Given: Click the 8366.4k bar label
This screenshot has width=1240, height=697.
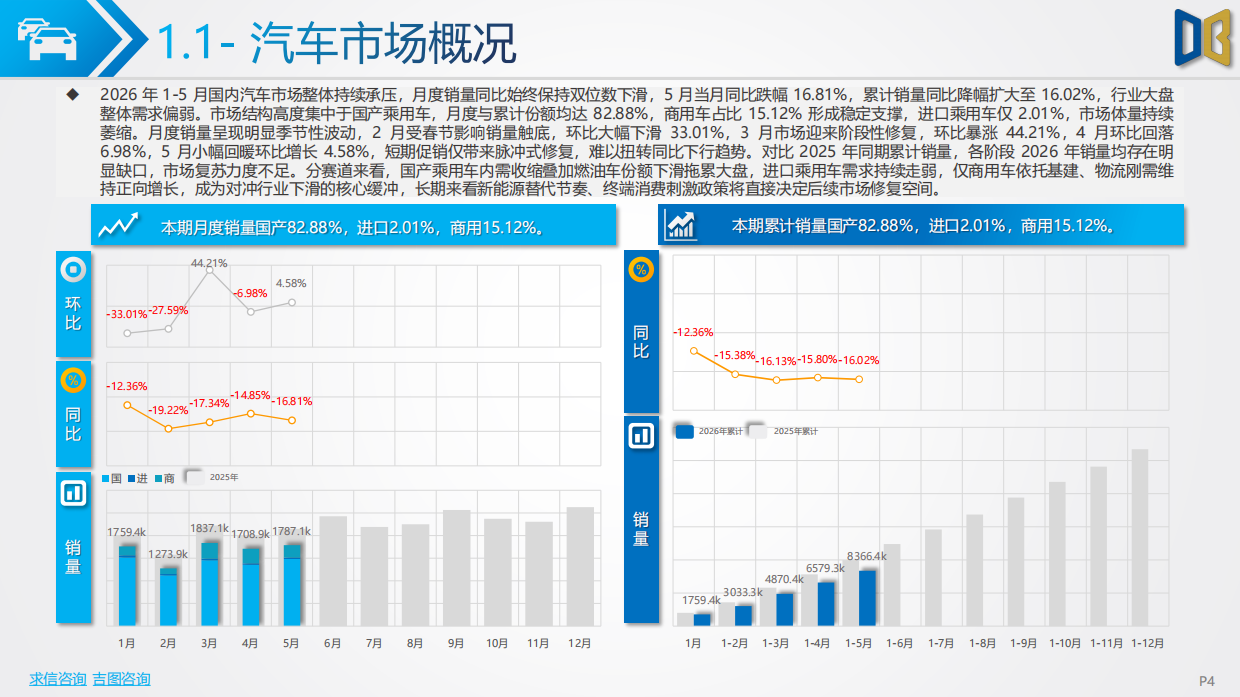Looking at the screenshot, I should pyautogui.click(x=866, y=556).
